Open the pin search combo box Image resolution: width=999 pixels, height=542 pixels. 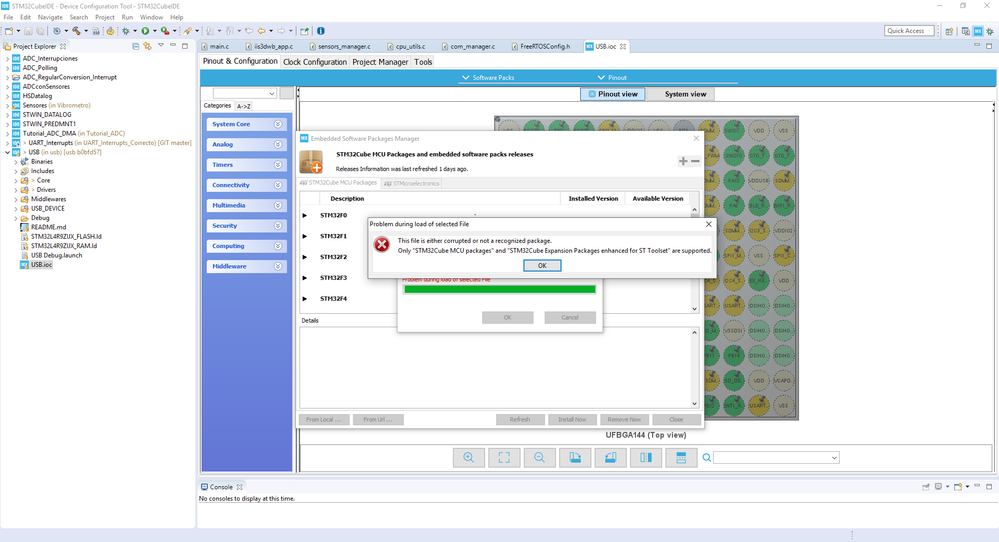[x=776, y=457]
